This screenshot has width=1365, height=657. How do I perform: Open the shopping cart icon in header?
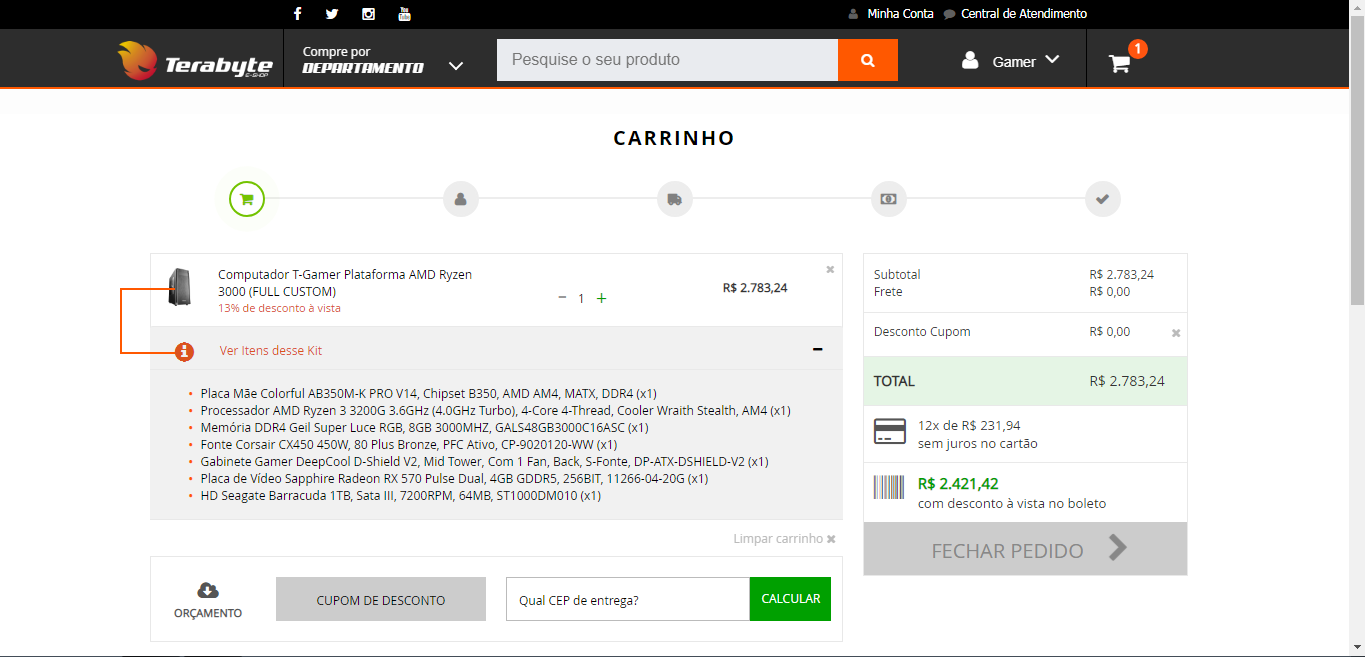pyautogui.click(x=1119, y=63)
